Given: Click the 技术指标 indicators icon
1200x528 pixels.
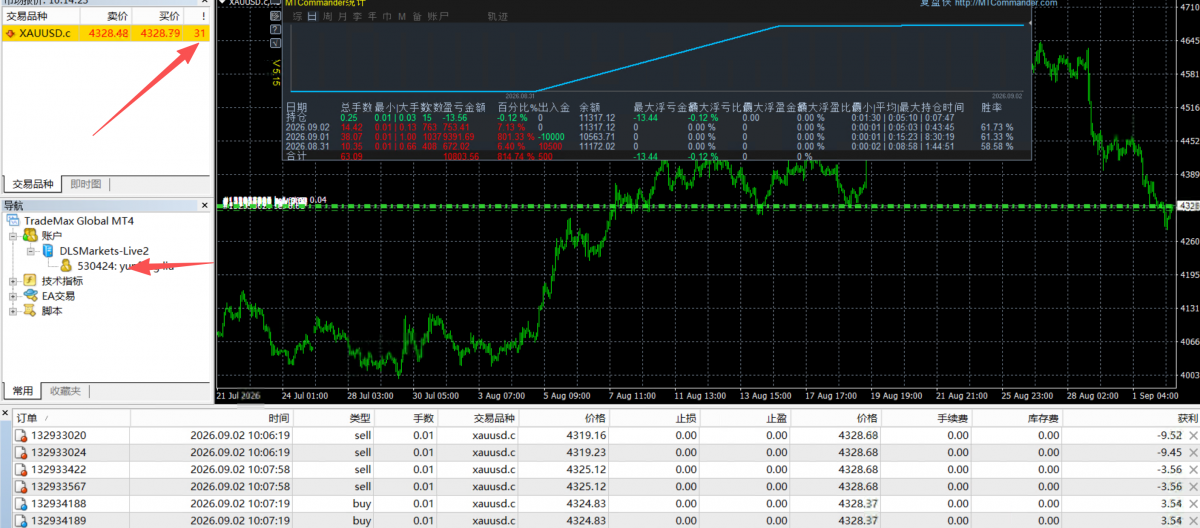Looking at the screenshot, I should click(x=30, y=281).
